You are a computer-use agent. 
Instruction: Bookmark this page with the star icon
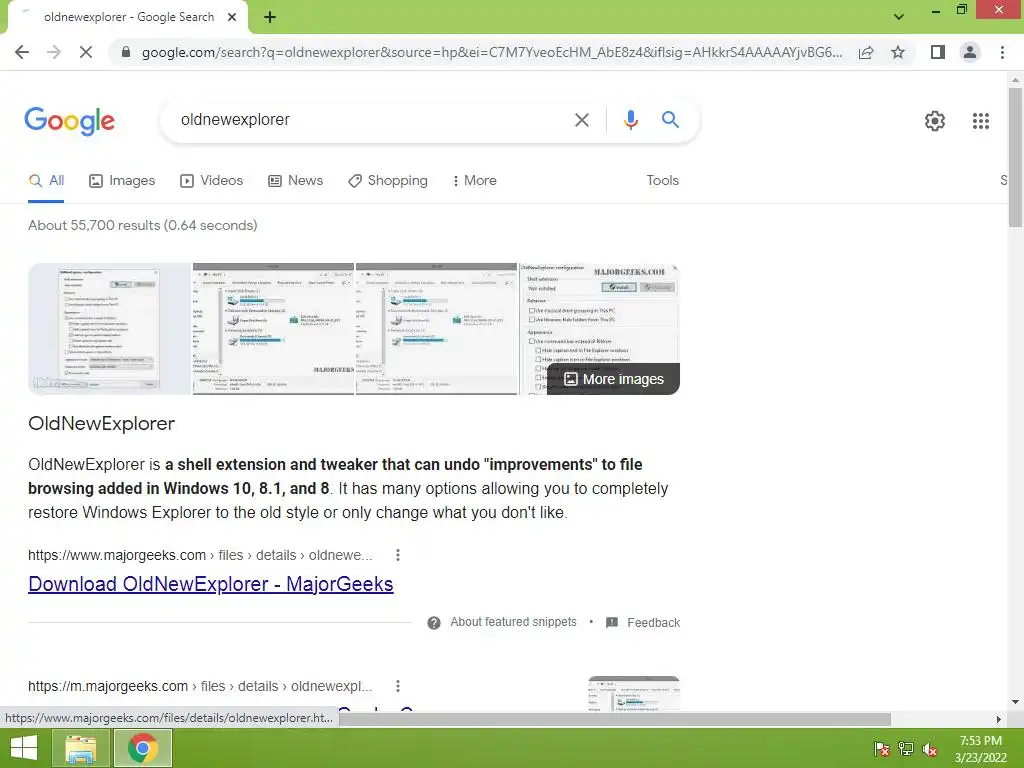pos(898,52)
